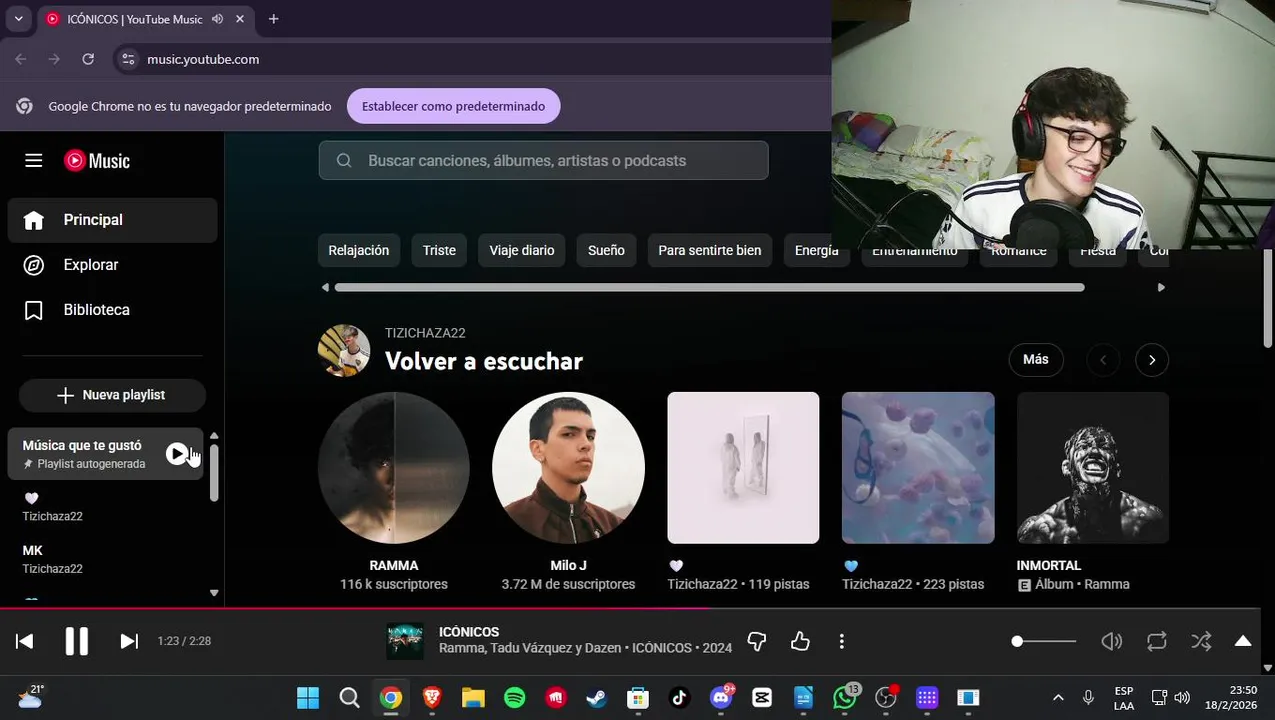Create a Nueva playlist
1275x720 pixels.
click(x=112, y=395)
